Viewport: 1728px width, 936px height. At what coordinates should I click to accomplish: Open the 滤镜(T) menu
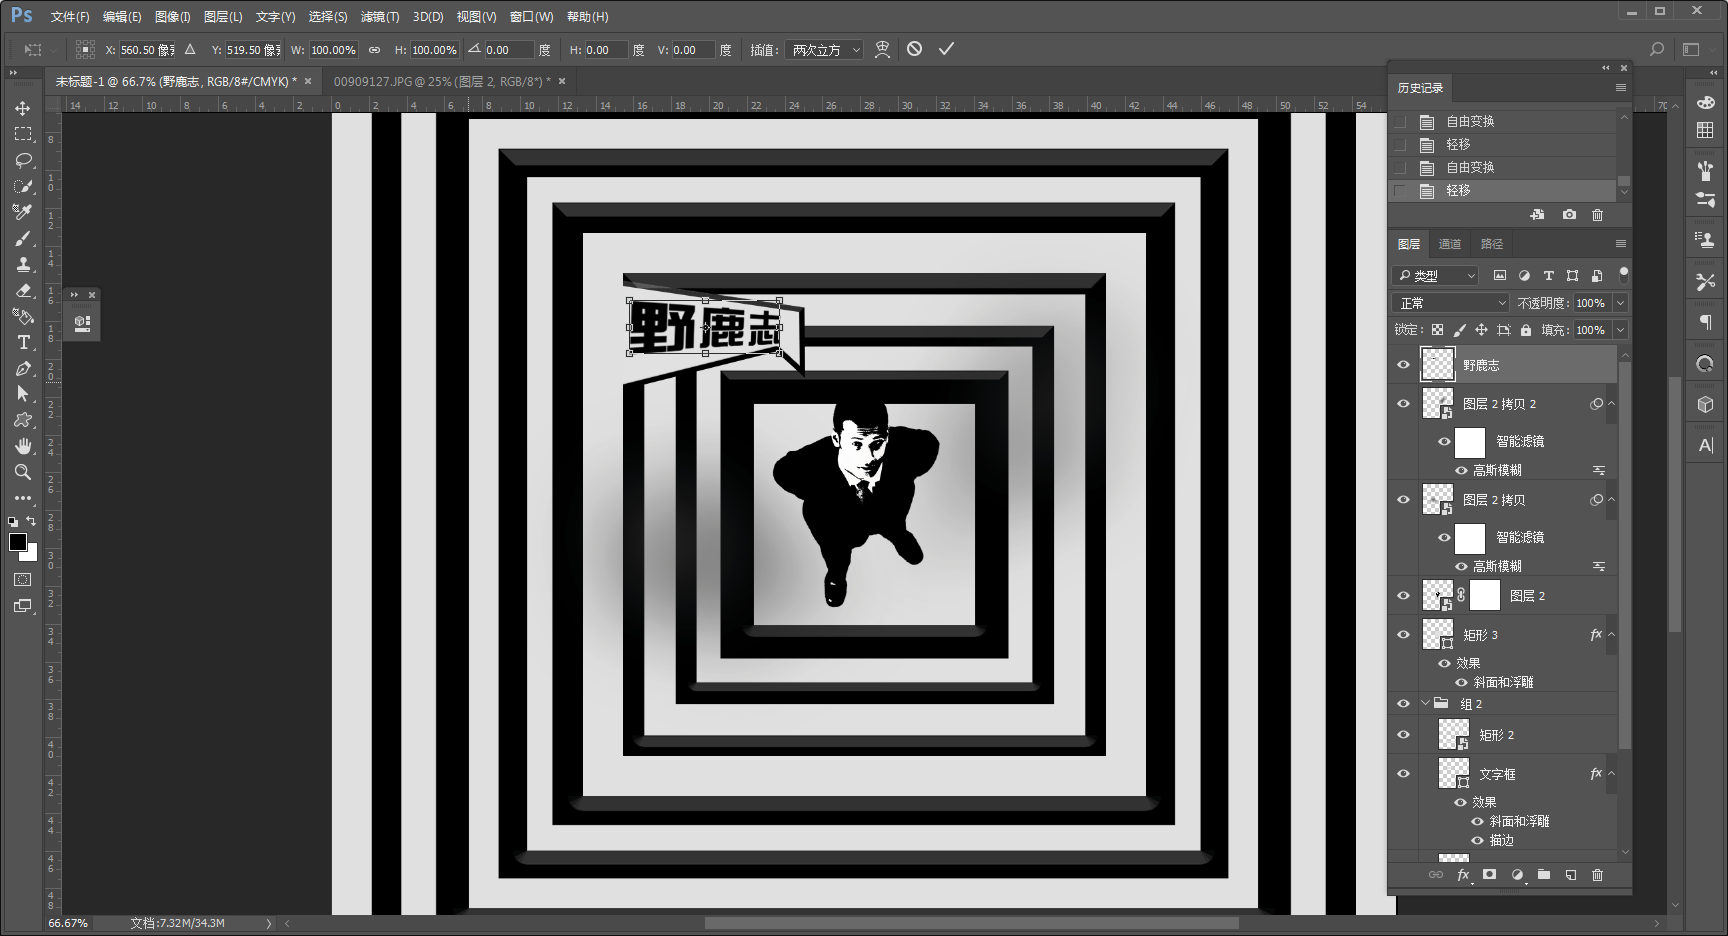(380, 17)
